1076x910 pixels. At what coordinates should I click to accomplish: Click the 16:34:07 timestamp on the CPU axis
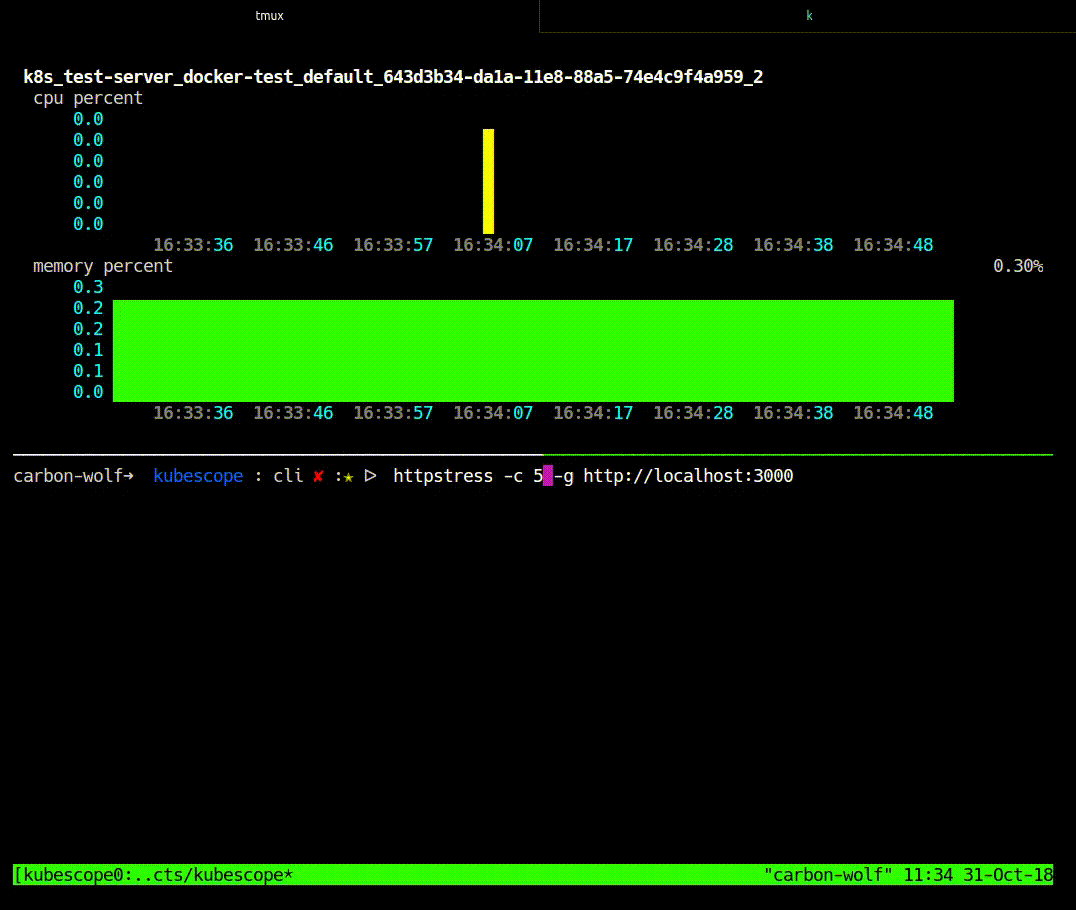click(493, 244)
